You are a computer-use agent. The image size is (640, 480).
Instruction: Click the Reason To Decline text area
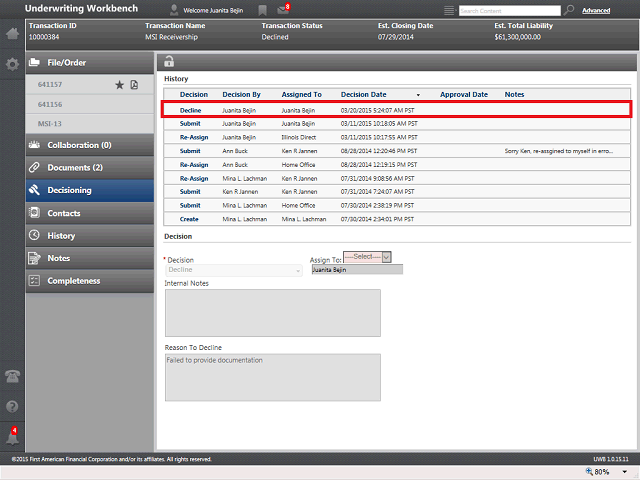(273, 378)
